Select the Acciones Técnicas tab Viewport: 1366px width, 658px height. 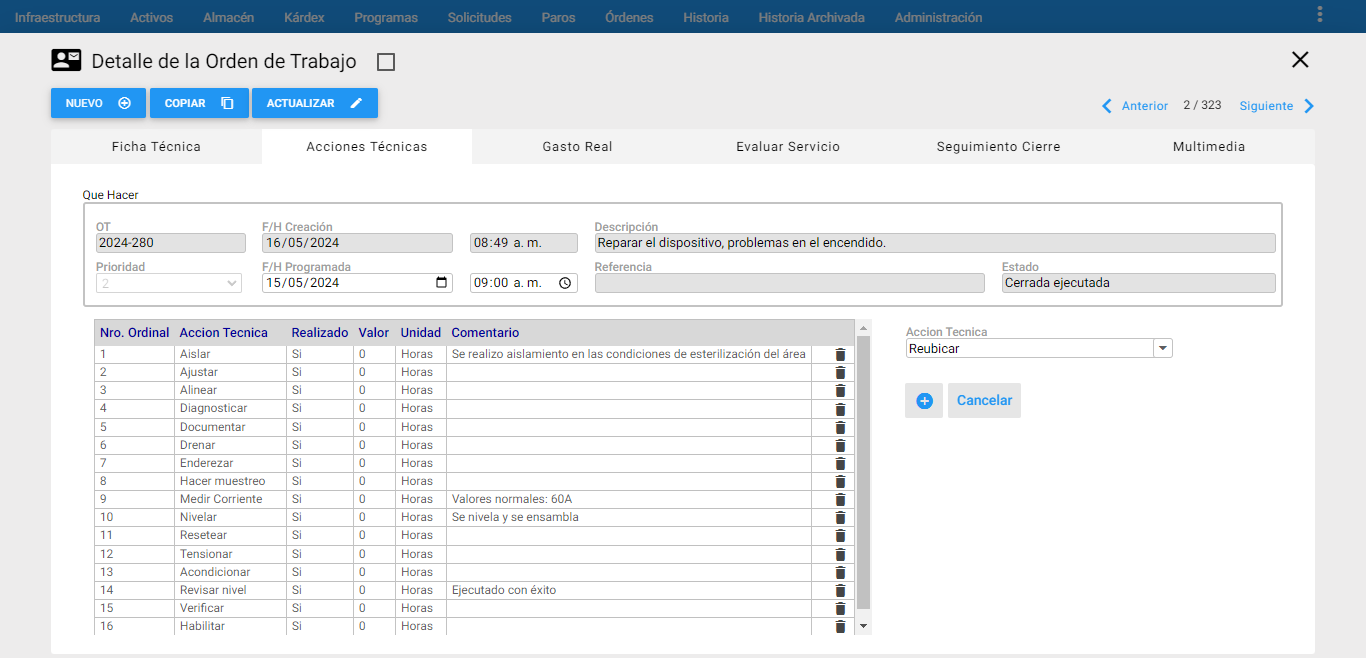tap(367, 146)
